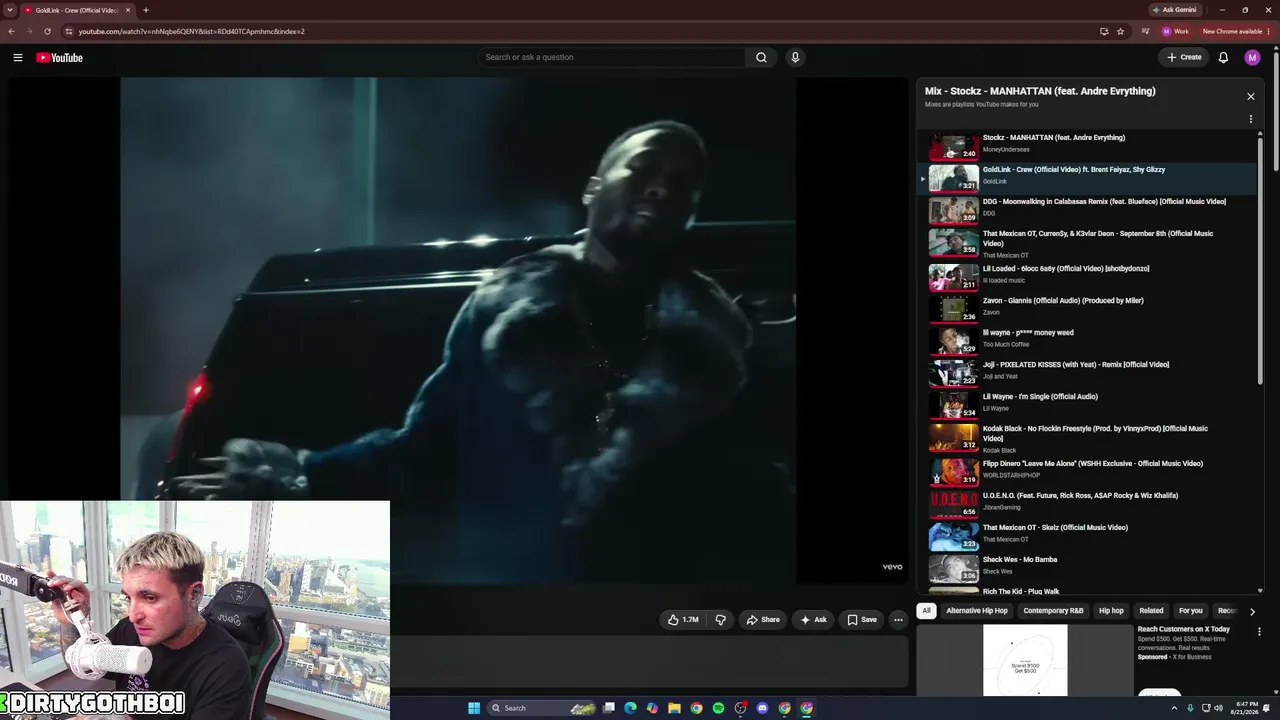The image size is (1280, 720).
Task: Select the Related chip
Action: click(x=1151, y=611)
